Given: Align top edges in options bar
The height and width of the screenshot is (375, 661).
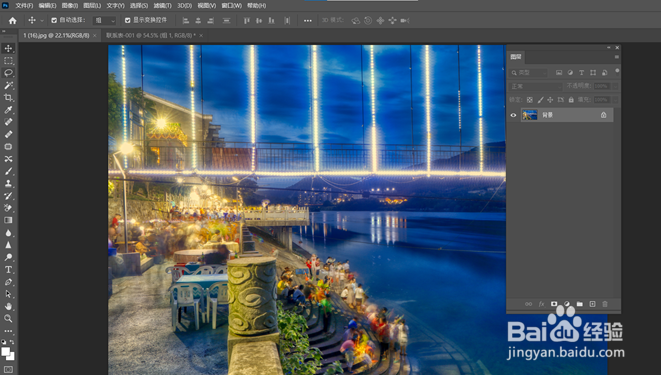Looking at the screenshot, I should 247,20.
